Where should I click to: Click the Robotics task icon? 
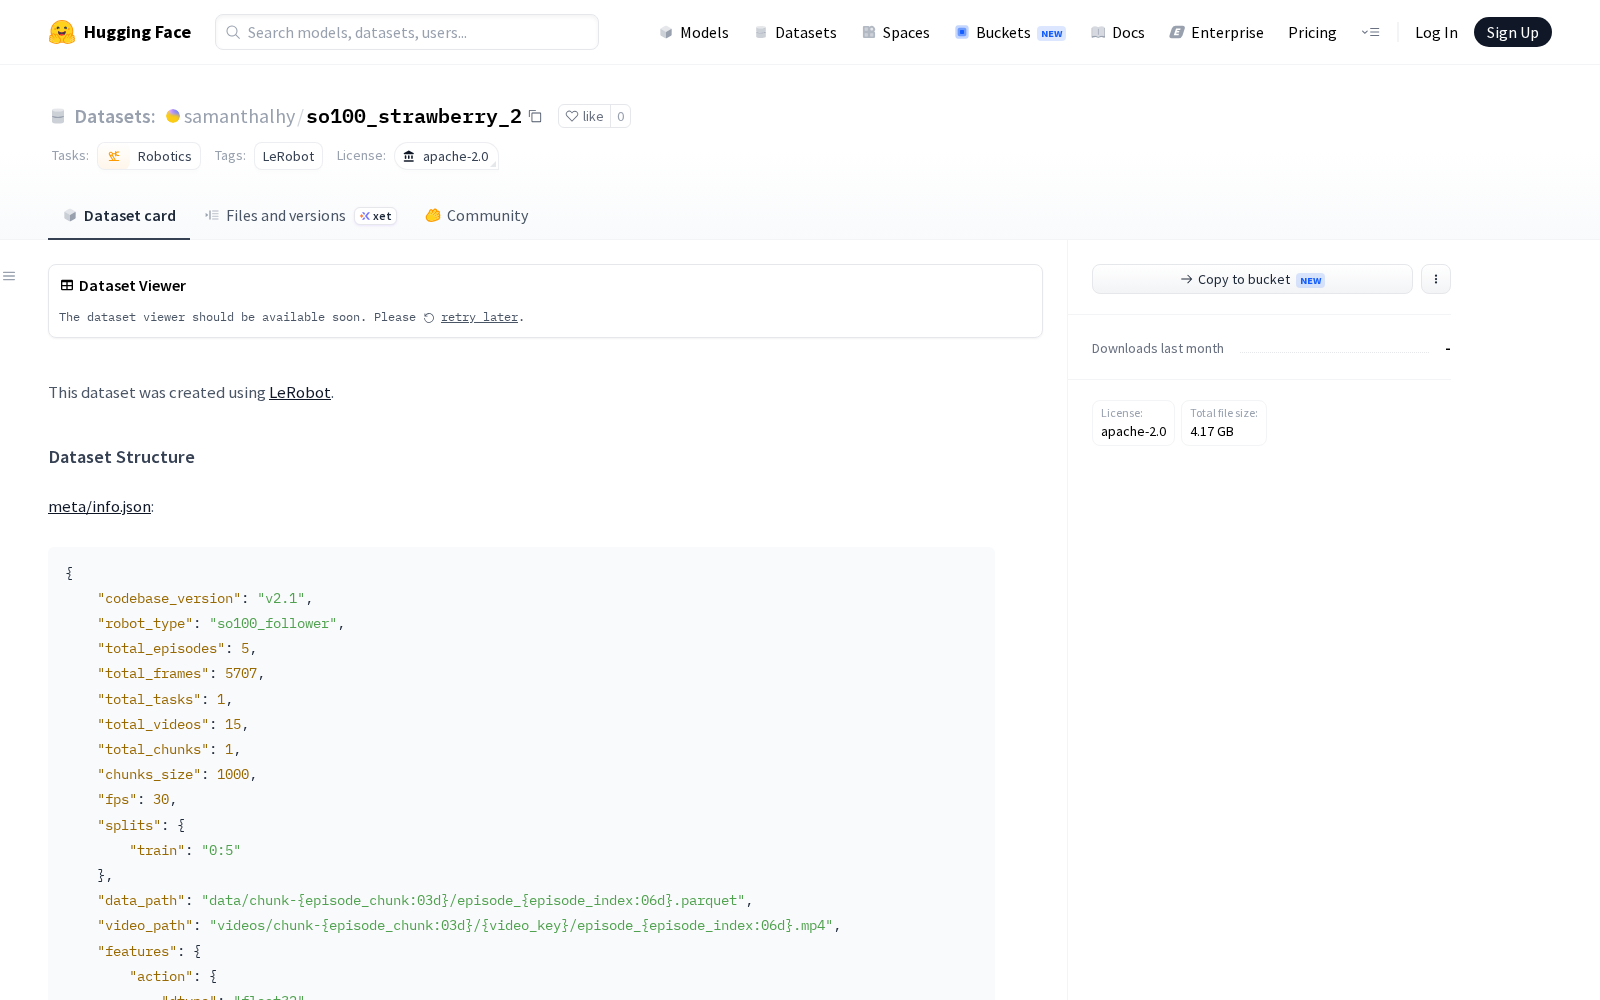click(114, 156)
